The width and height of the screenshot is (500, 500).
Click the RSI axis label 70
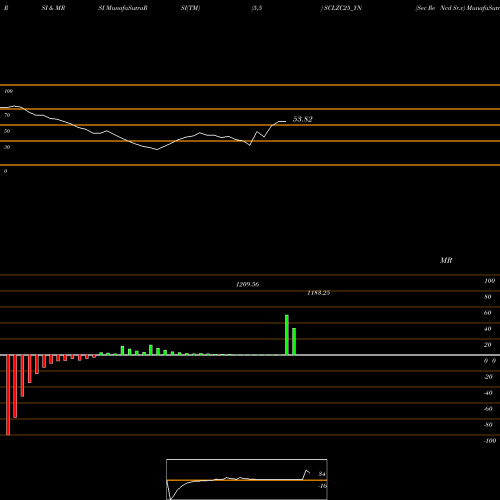tap(7, 115)
